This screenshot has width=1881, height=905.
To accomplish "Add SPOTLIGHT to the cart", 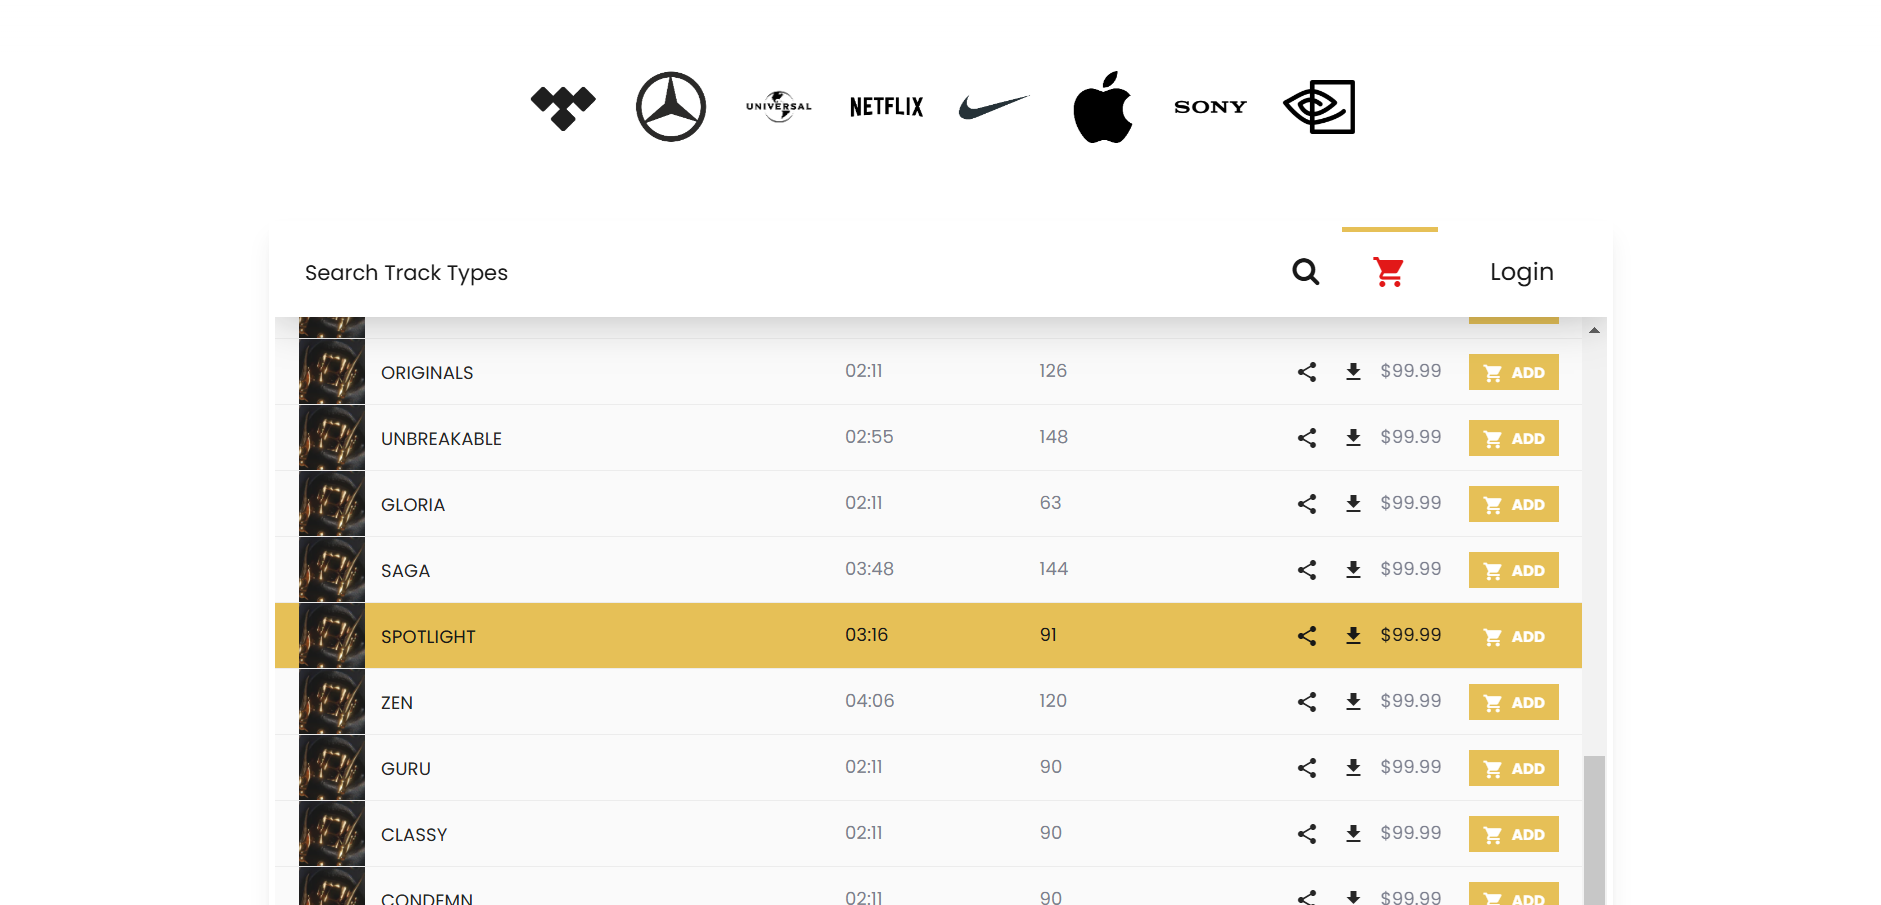I will click(1513, 636).
